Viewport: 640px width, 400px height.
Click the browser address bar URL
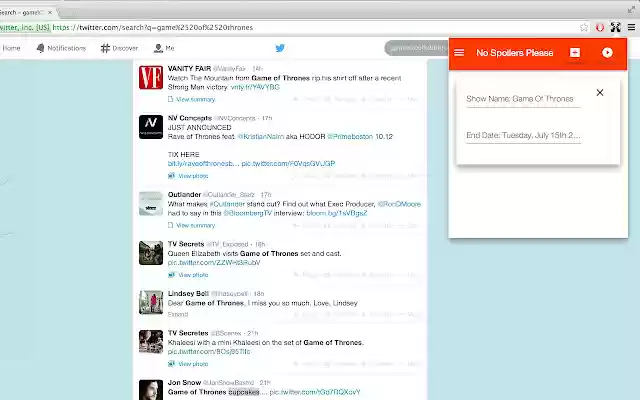click(153, 27)
